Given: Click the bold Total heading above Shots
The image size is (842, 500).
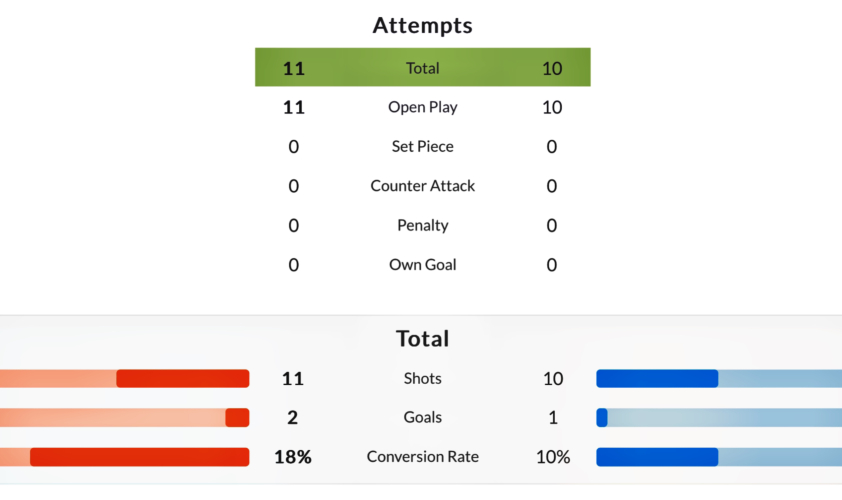Looking at the screenshot, I should pos(422,338).
